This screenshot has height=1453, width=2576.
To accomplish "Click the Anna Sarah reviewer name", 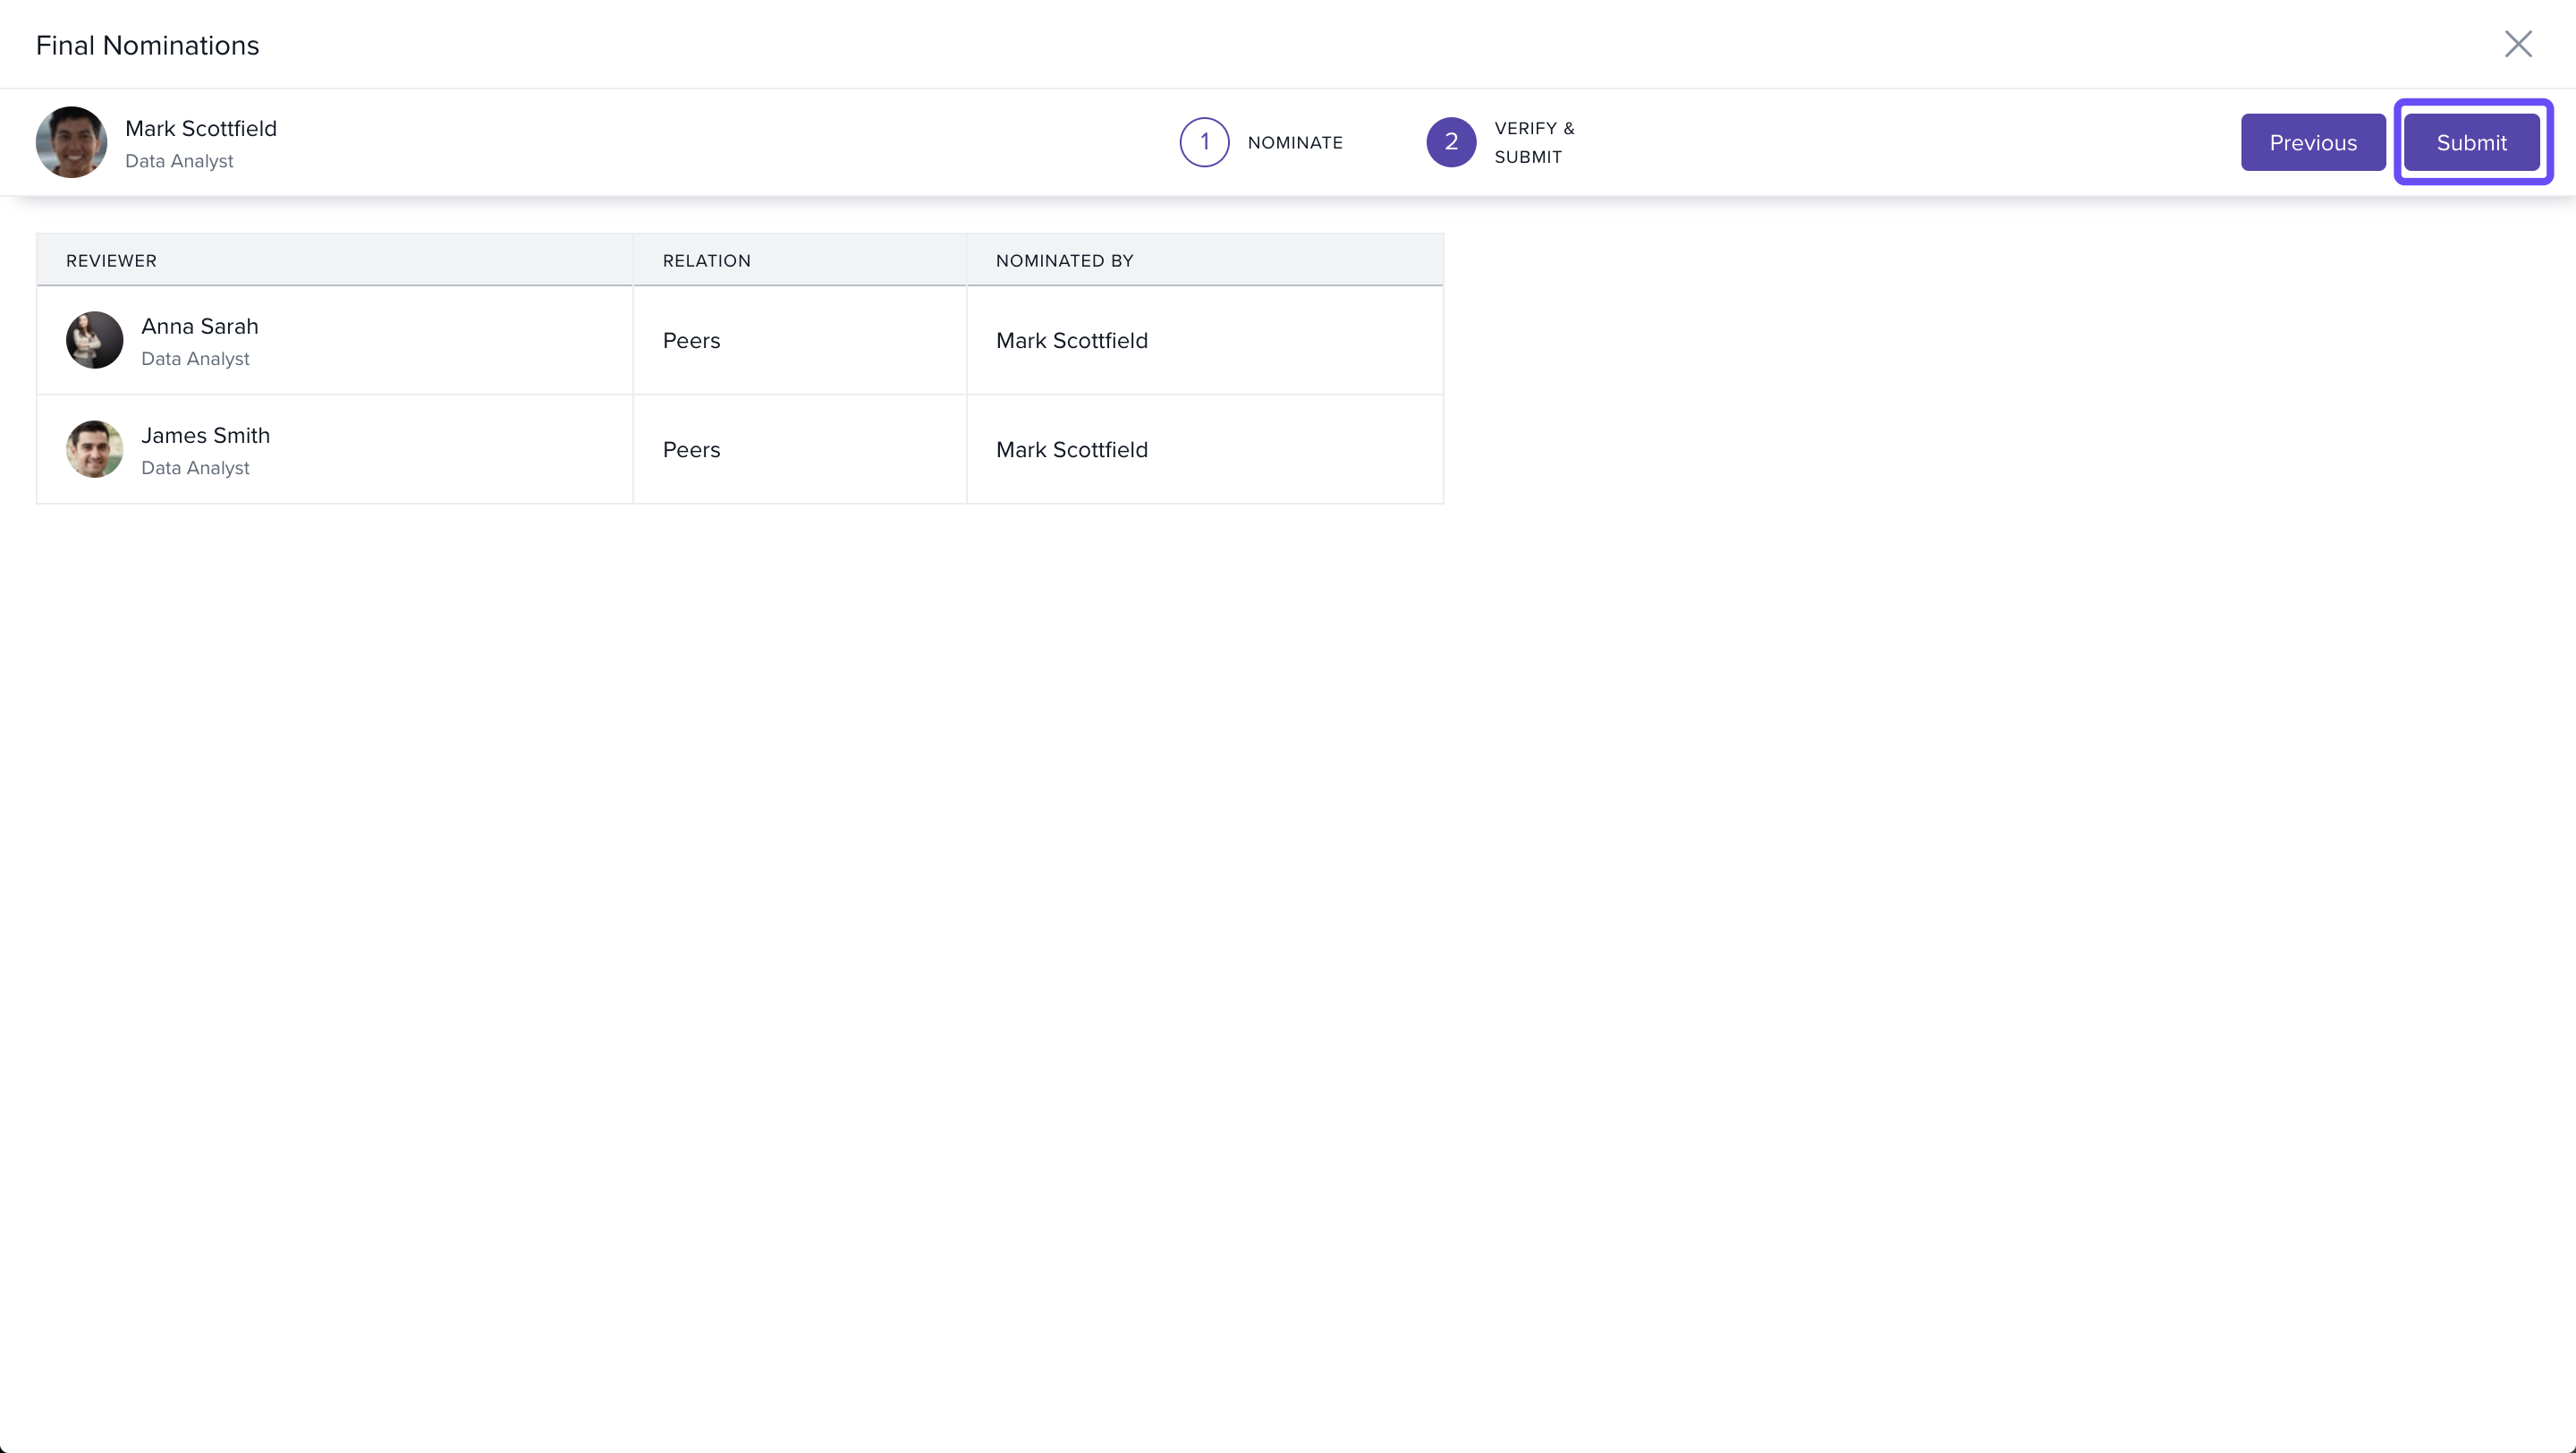I will (200, 326).
